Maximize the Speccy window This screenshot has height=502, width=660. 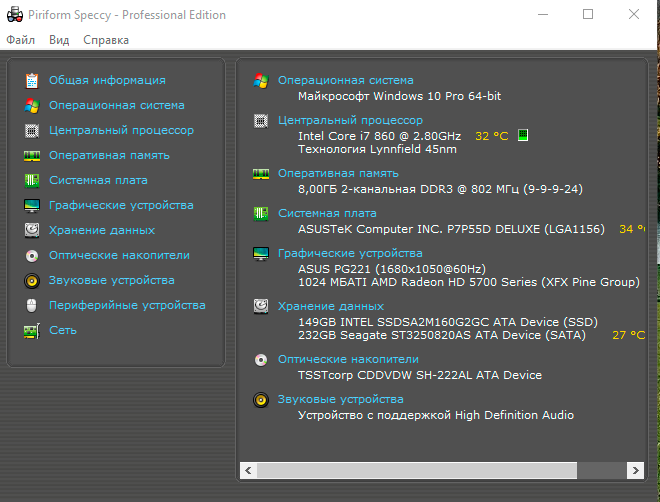coord(588,14)
